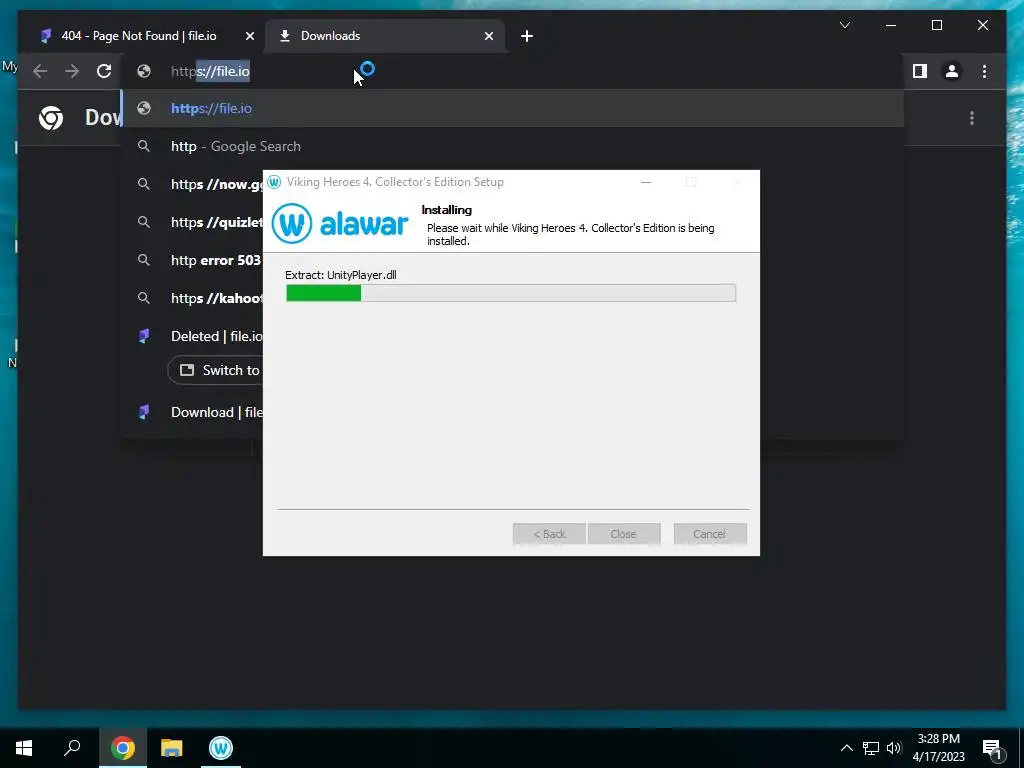Click the search icon beside 'http error 503'
This screenshot has height=768, width=1024.
144,260
